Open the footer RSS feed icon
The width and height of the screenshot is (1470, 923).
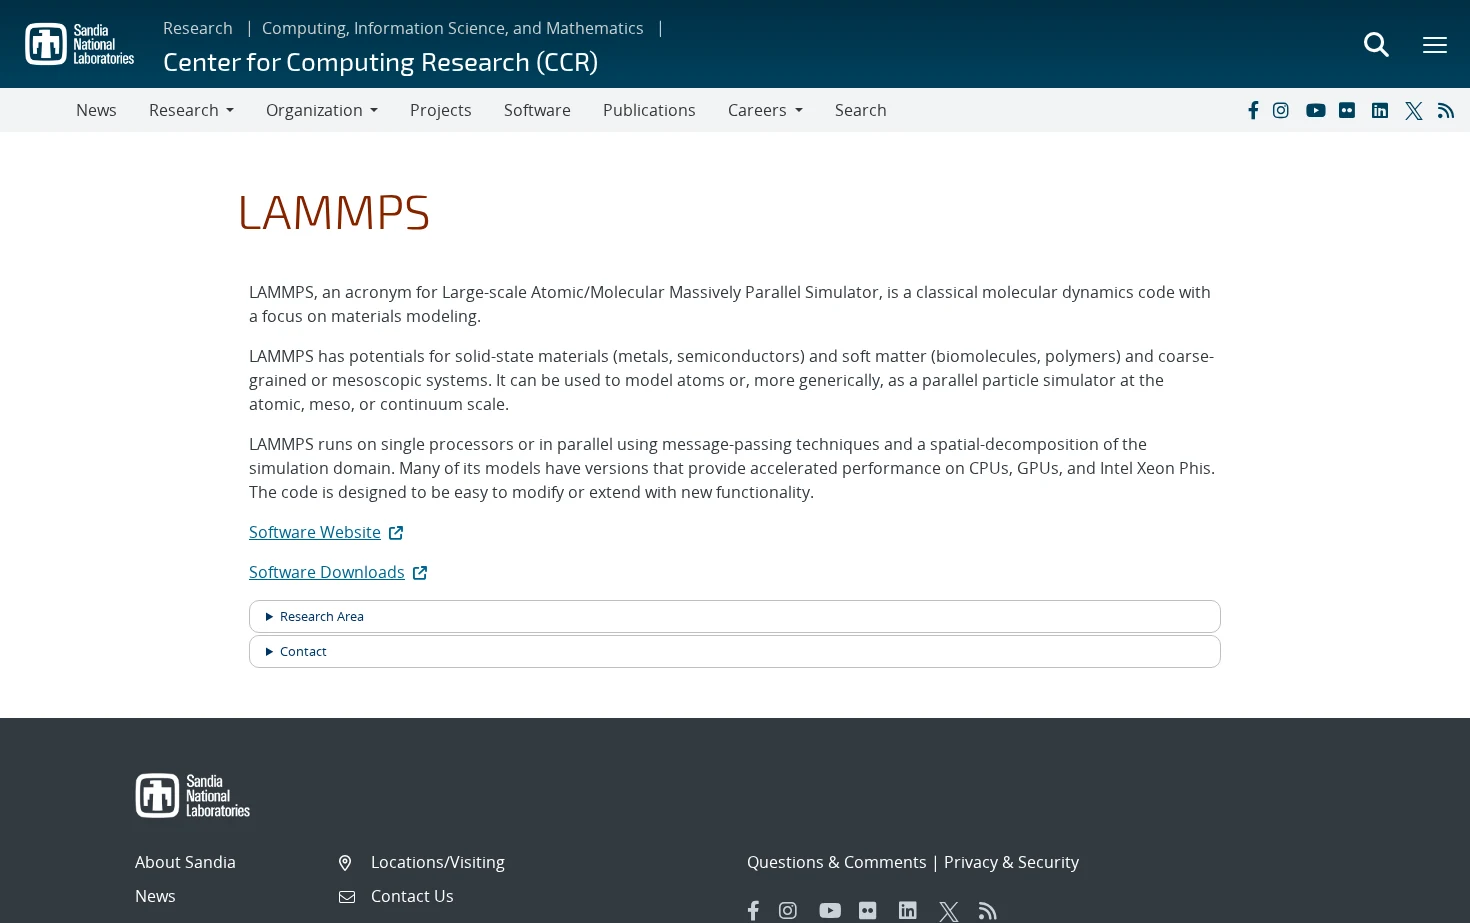click(988, 911)
